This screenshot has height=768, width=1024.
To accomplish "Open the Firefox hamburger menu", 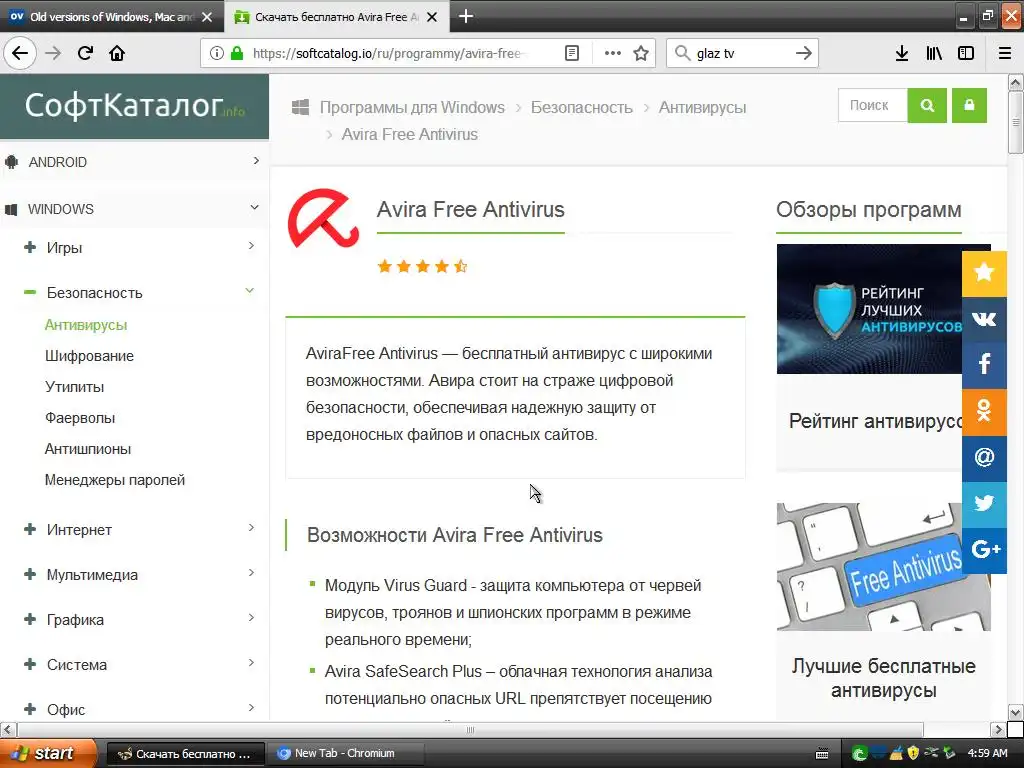I will point(1005,53).
